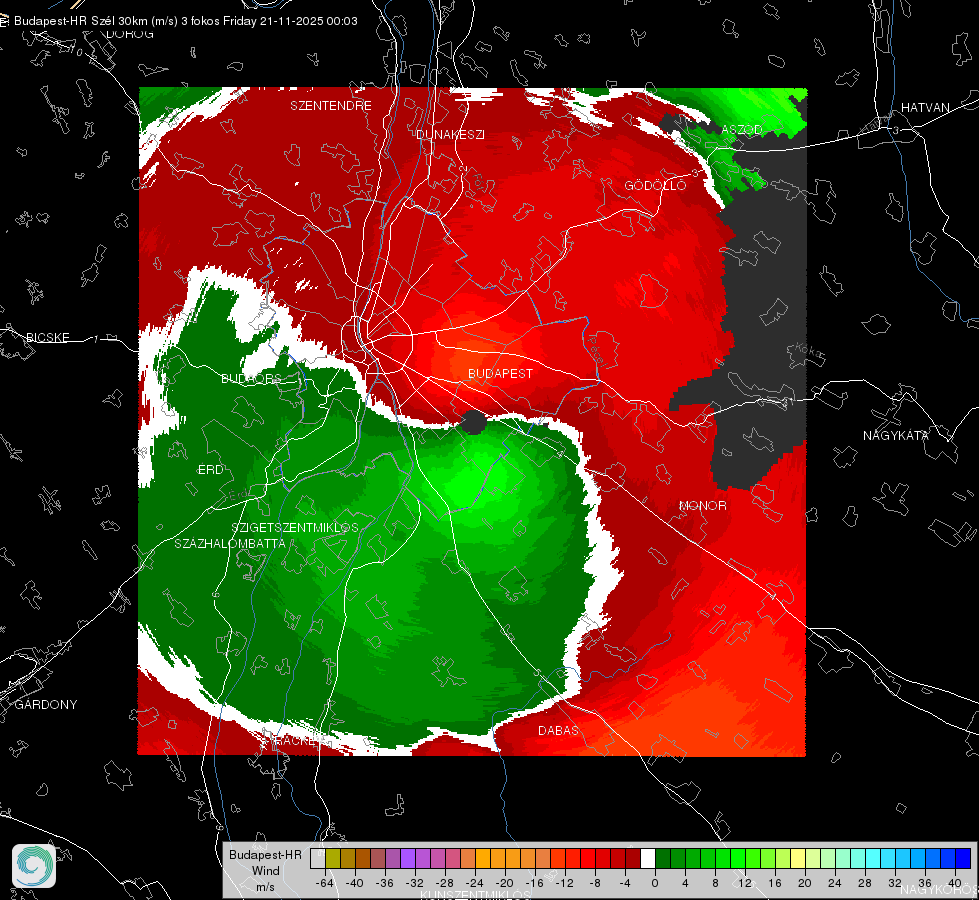This screenshot has width=979, height=900.
Task: Click the olive yellow swatch above -64
Action: 333,859
